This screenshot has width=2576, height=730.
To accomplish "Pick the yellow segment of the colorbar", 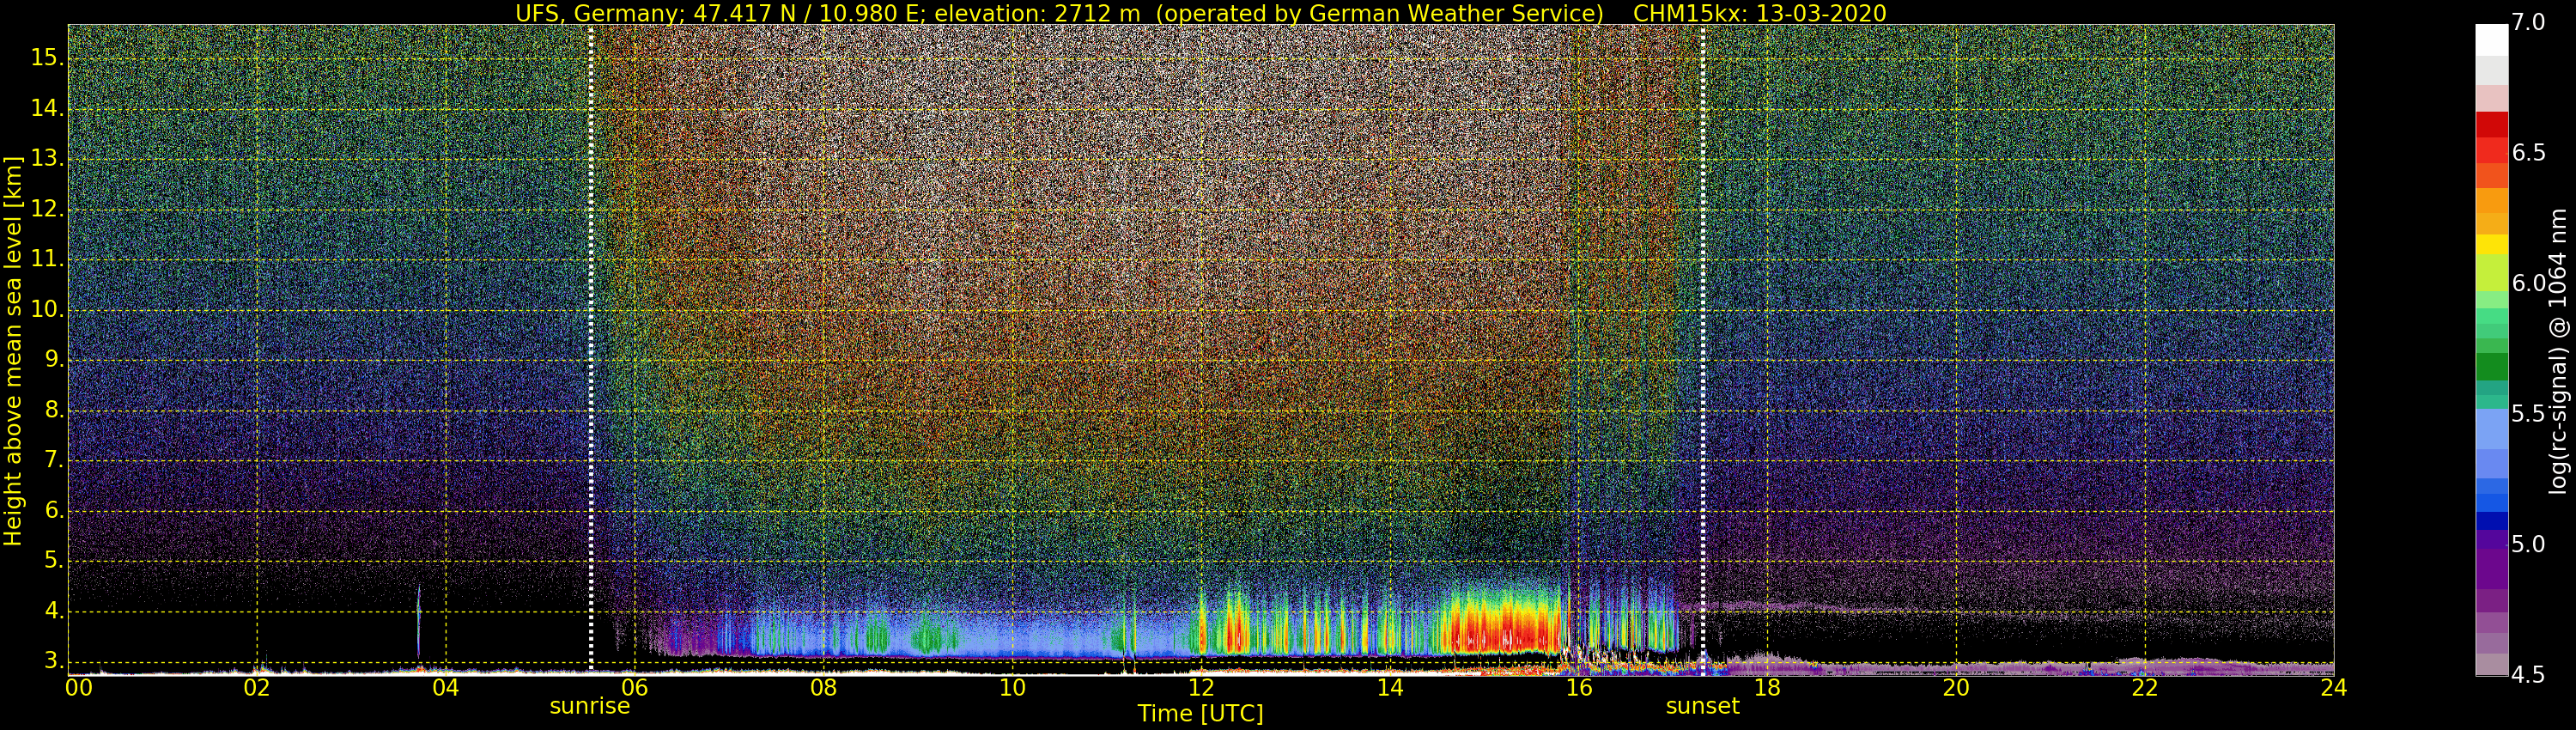I will coord(2491,244).
